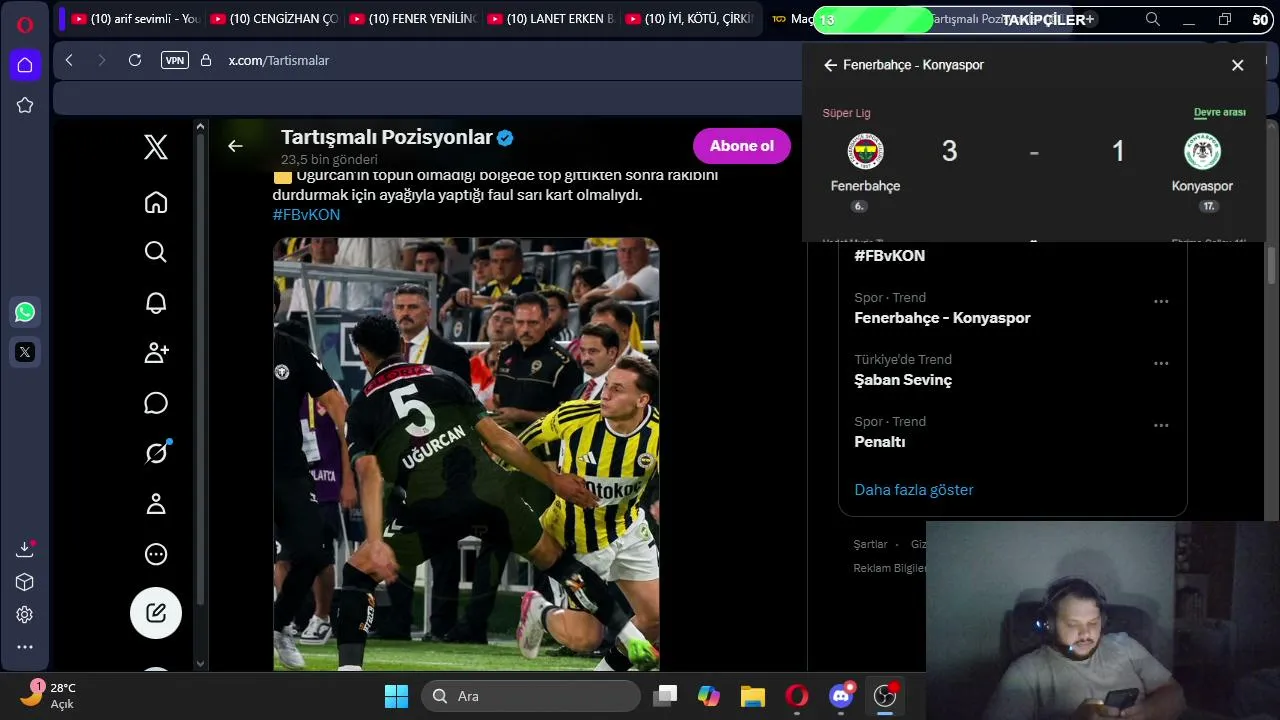Go back in browser history

[x=69, y=60]
